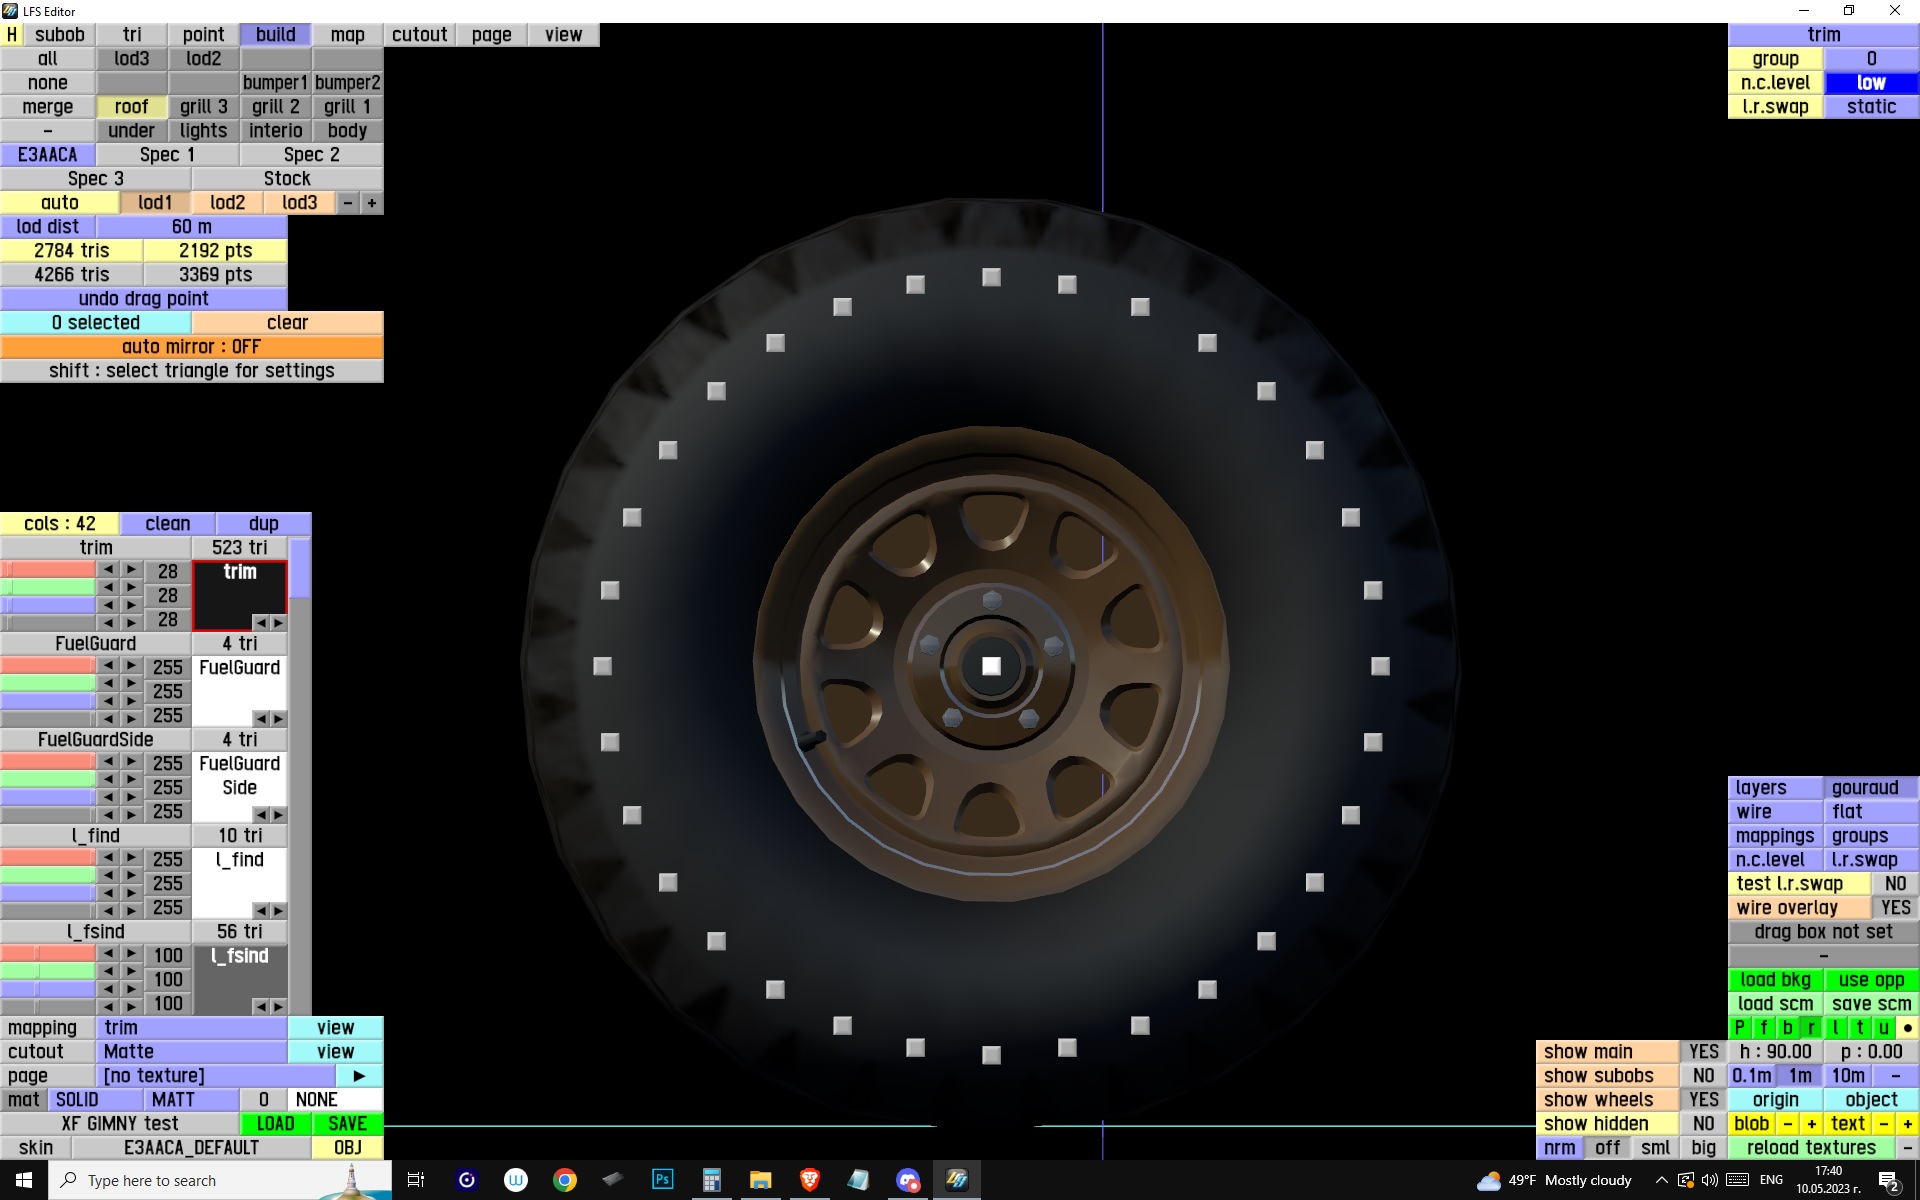Click the P view shortcut button
This screenshot has height=1200, width=1920.
pyautogui.click(x=1739, y=1028)
